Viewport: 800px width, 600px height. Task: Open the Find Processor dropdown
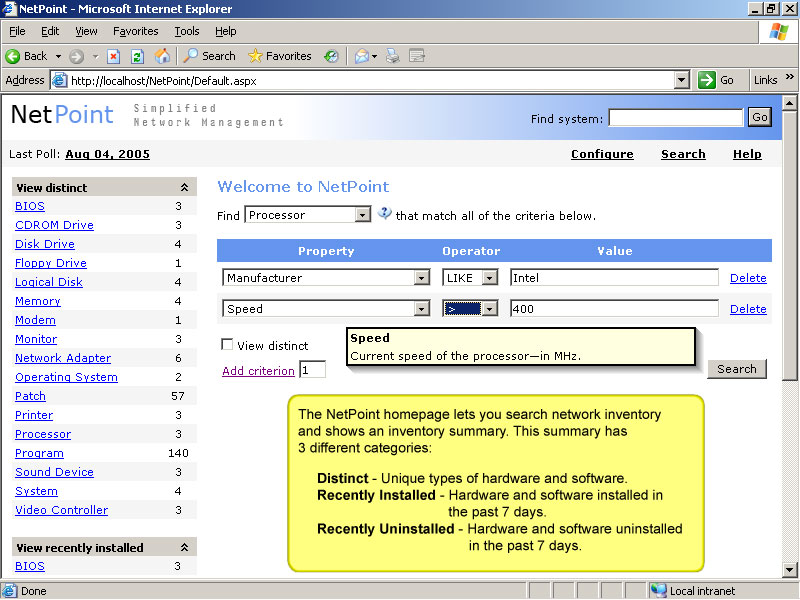click(362, 215)
